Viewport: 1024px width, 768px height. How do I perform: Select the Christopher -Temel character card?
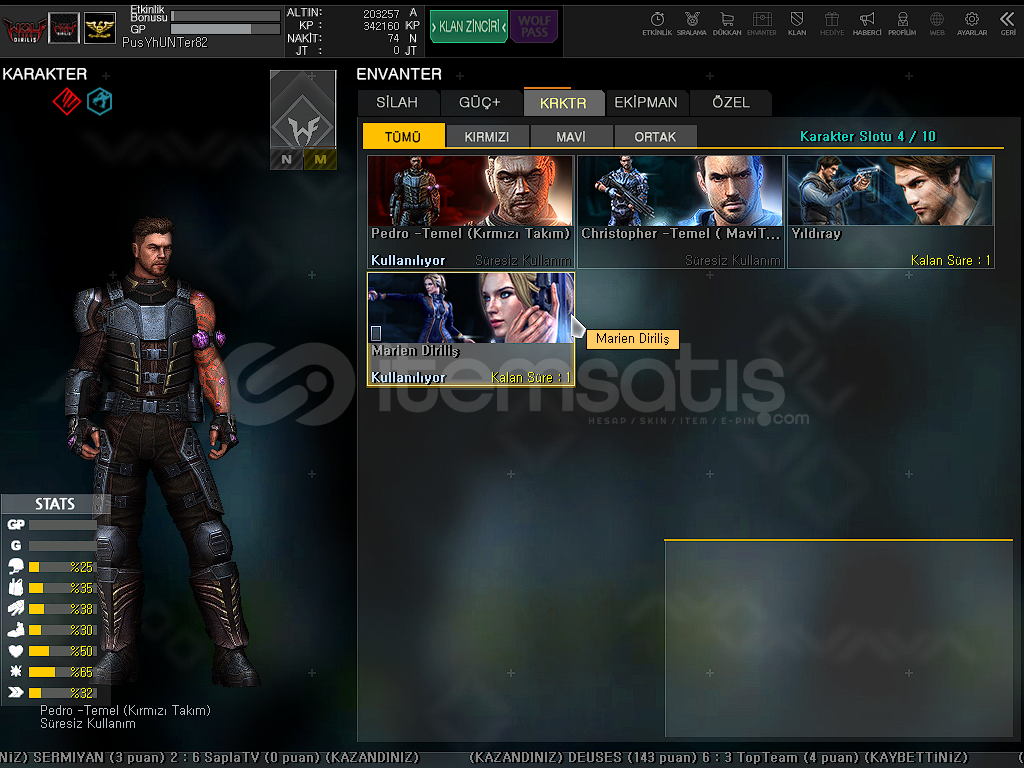click(680, 212)
